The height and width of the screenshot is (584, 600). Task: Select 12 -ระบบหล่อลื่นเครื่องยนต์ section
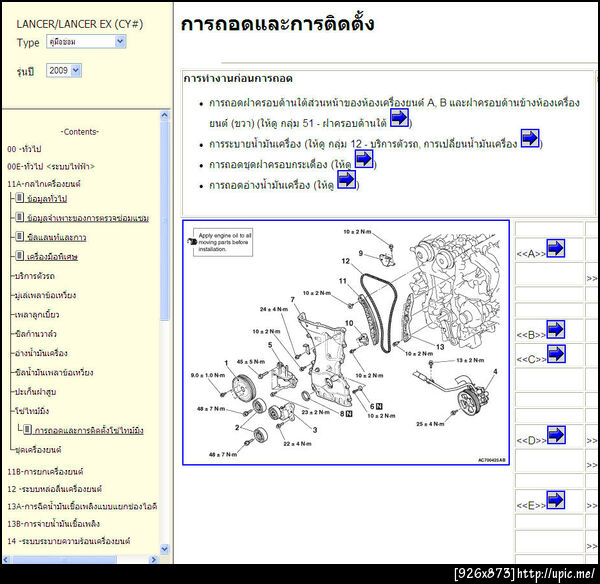pyautogui.click(x=55, y=489)
